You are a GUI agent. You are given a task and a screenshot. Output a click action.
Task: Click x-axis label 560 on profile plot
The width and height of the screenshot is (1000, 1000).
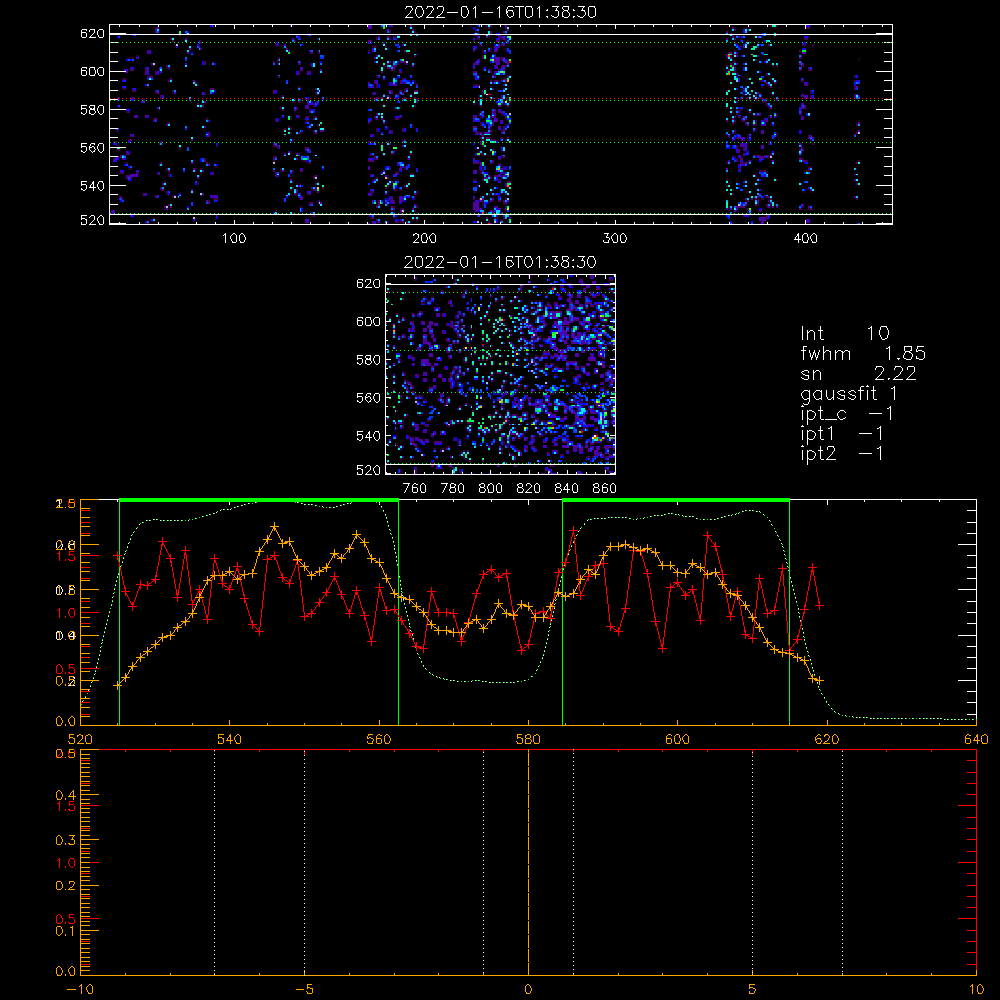point(379,740)
